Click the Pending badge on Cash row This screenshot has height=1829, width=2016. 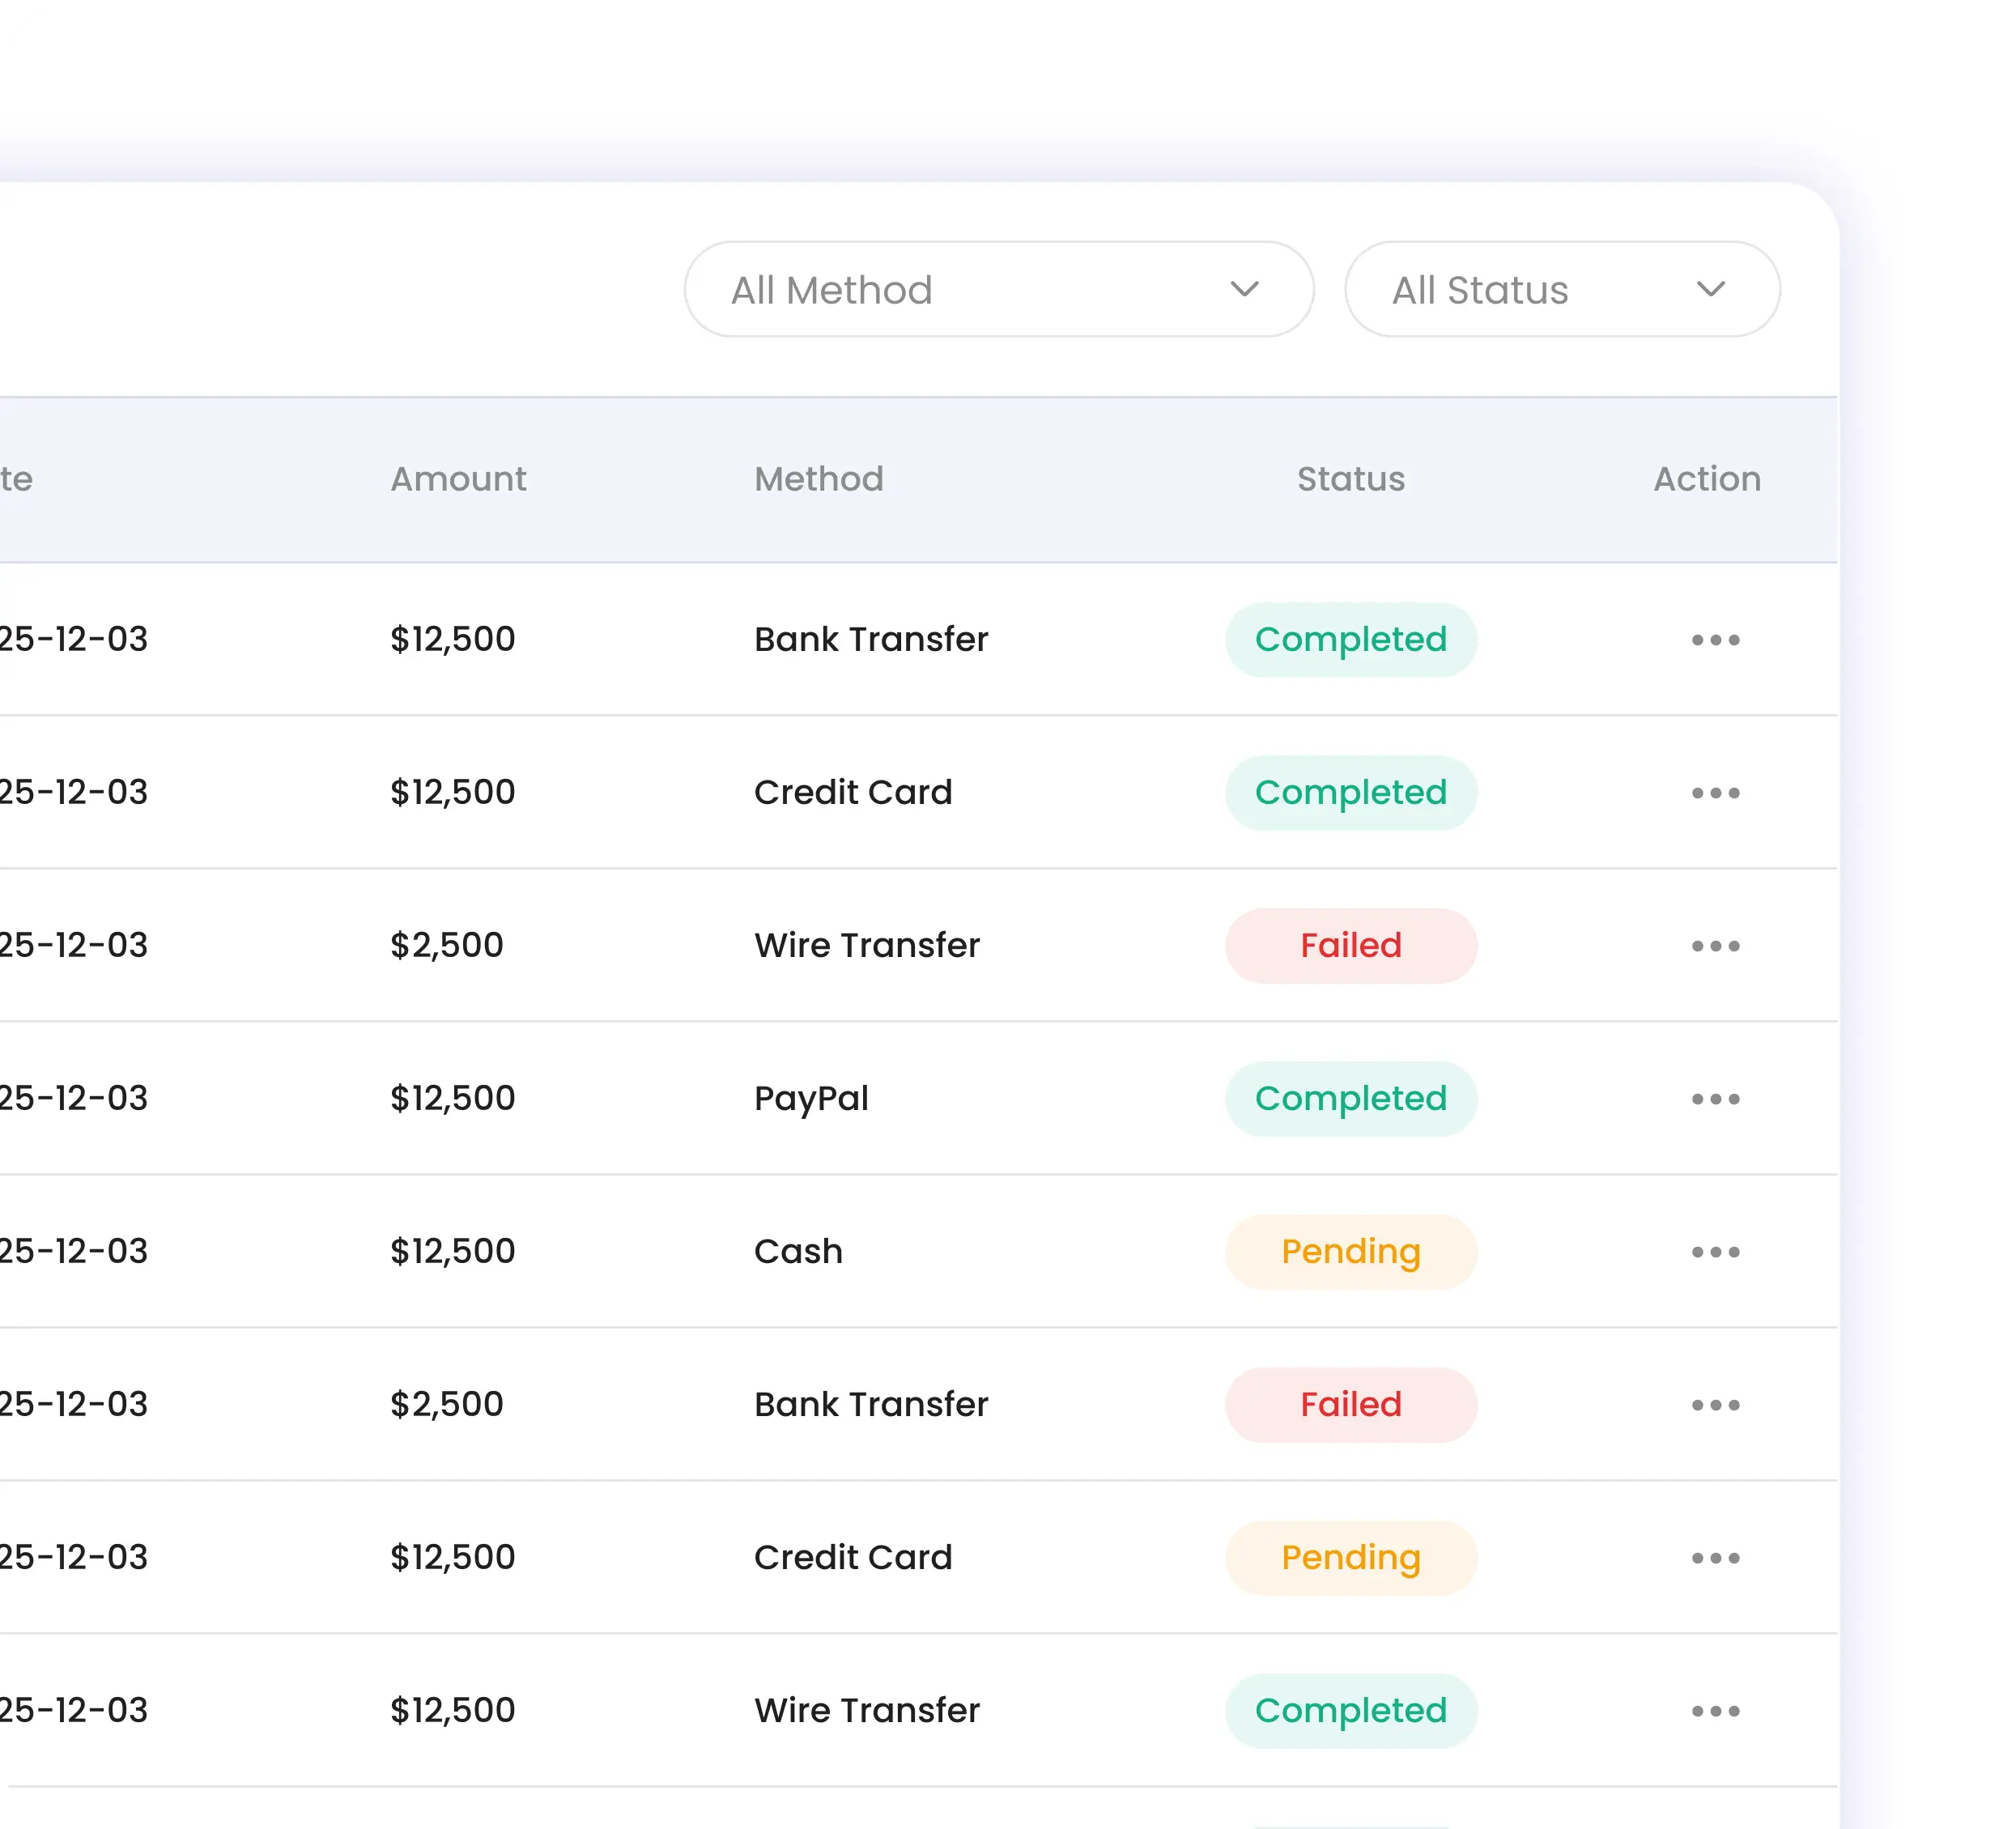[x=1350, y=1252]
